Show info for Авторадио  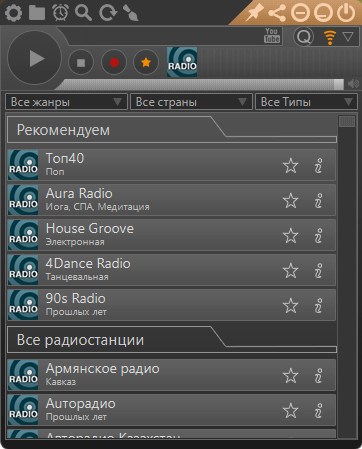(x=319, y=410)
